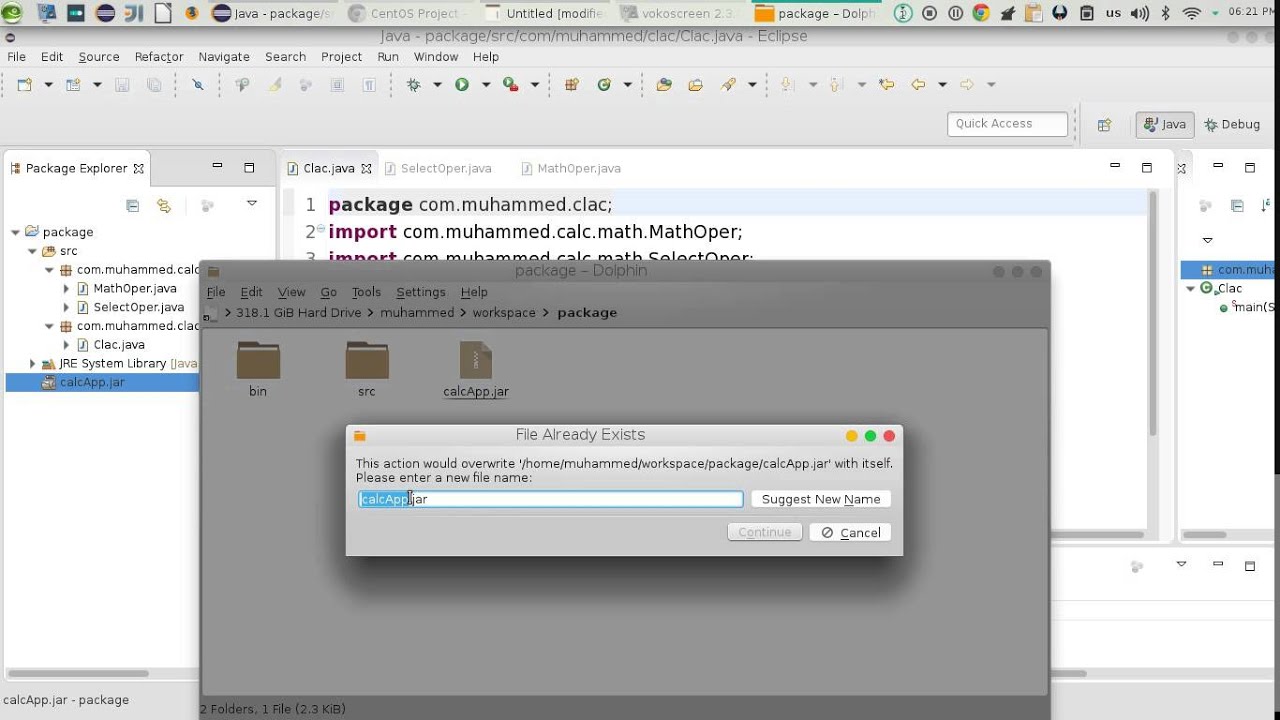Open the Dolphin Tools menu
Screen dimensions: 1280x720
[x=366, y=292]
